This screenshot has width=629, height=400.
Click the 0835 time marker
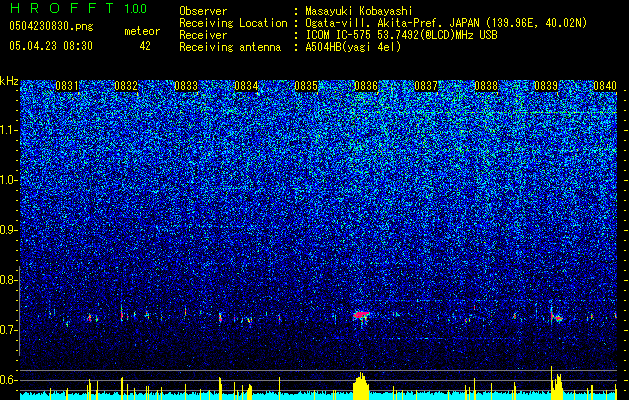tap(306, 86)
